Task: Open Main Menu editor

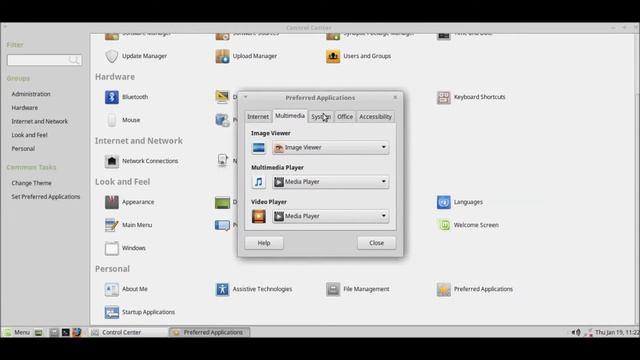Action: coord(129,225)
